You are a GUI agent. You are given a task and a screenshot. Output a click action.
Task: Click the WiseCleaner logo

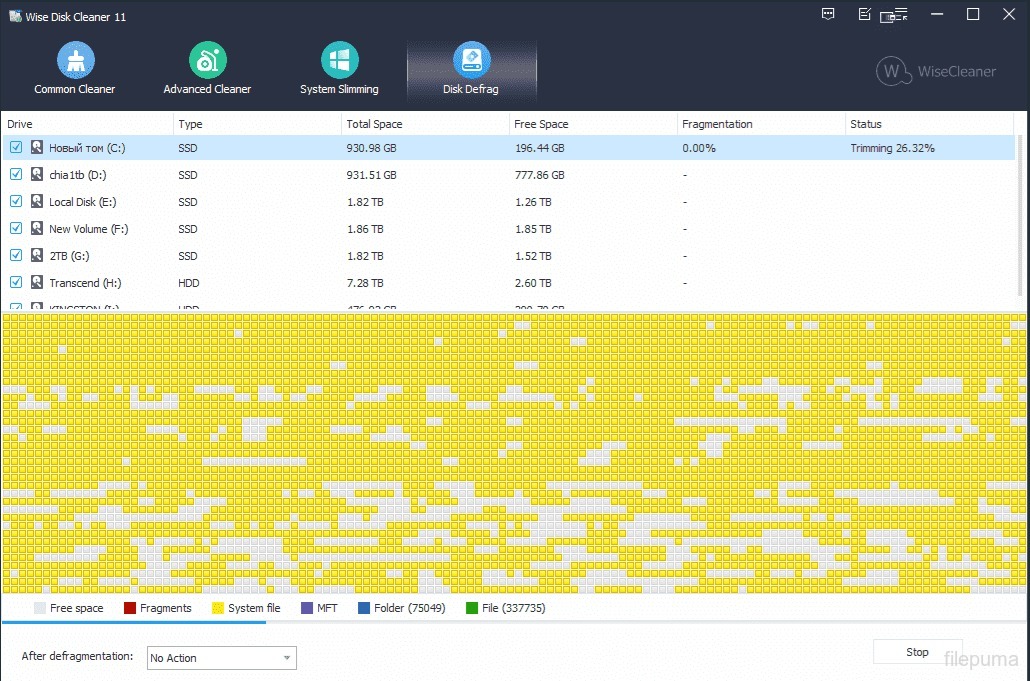936,72
